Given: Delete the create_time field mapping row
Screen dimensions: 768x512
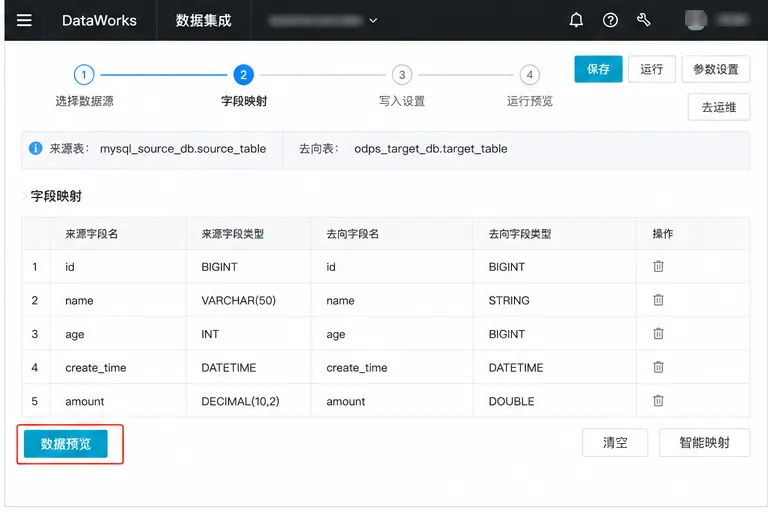Looking at the screenshot, I should (658, 367).
